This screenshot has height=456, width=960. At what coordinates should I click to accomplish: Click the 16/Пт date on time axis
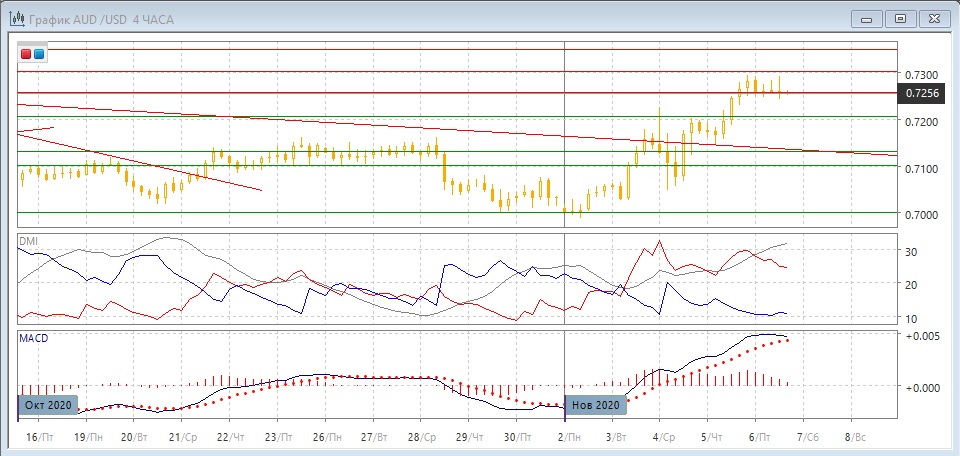[x=34, y=437]
